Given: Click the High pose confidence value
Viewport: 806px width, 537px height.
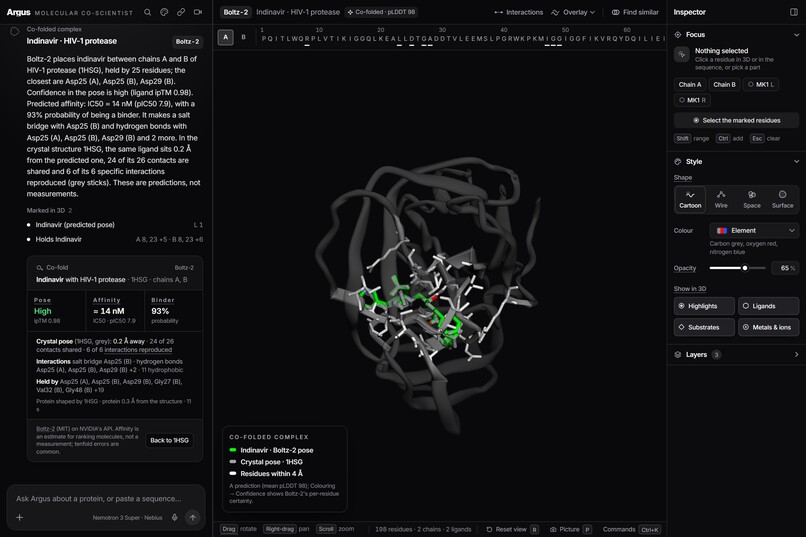Looking at the screenshot, I should (43, 311).
